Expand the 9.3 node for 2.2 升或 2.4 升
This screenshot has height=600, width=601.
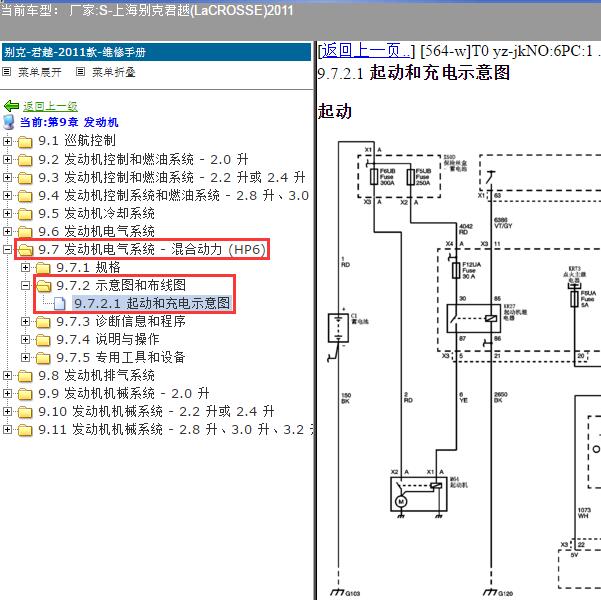tap(7, 177)
